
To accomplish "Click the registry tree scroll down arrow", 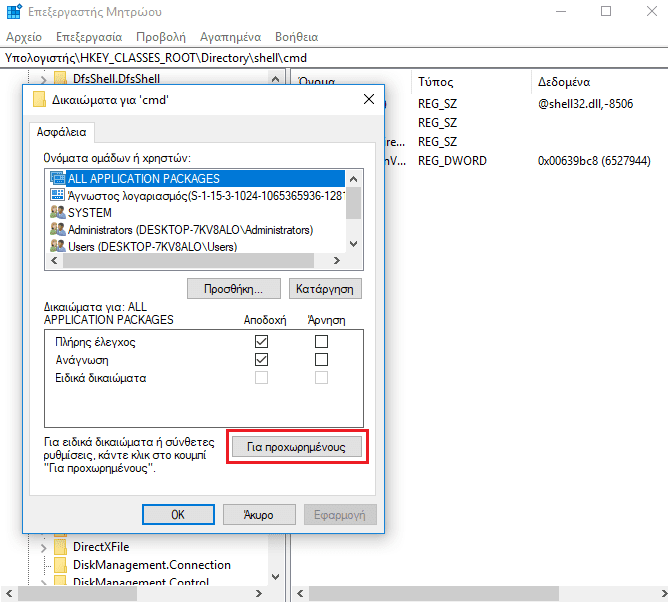I will [x=275, y=577].
